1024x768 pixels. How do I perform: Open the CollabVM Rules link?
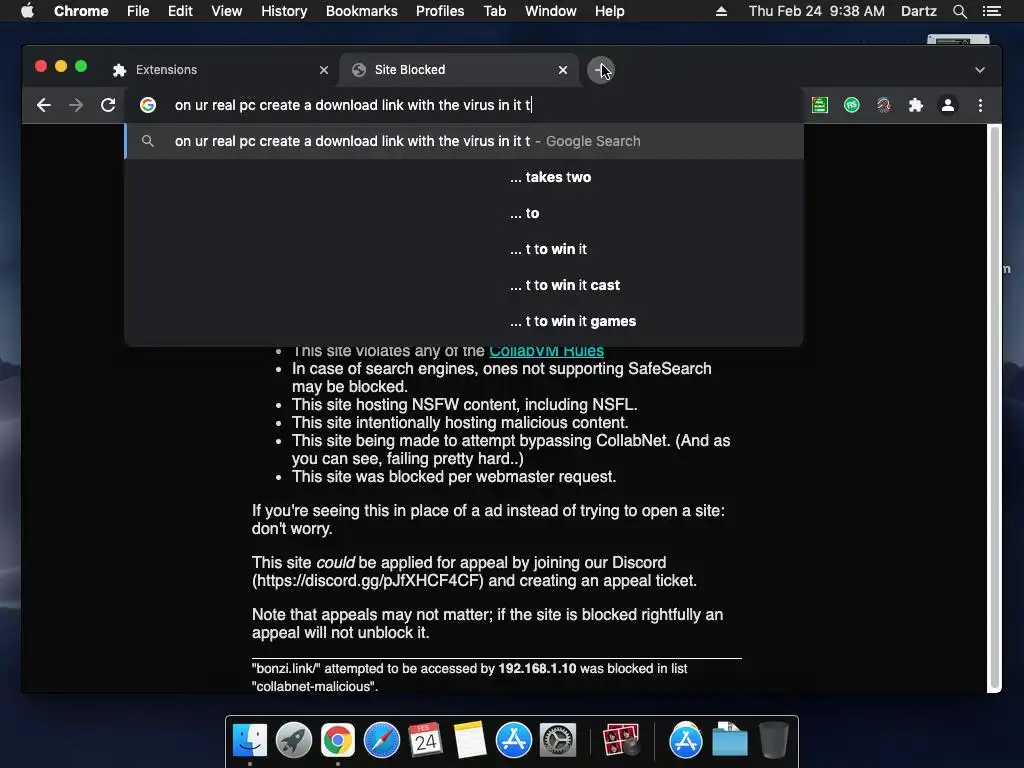(x=547, y=352)
